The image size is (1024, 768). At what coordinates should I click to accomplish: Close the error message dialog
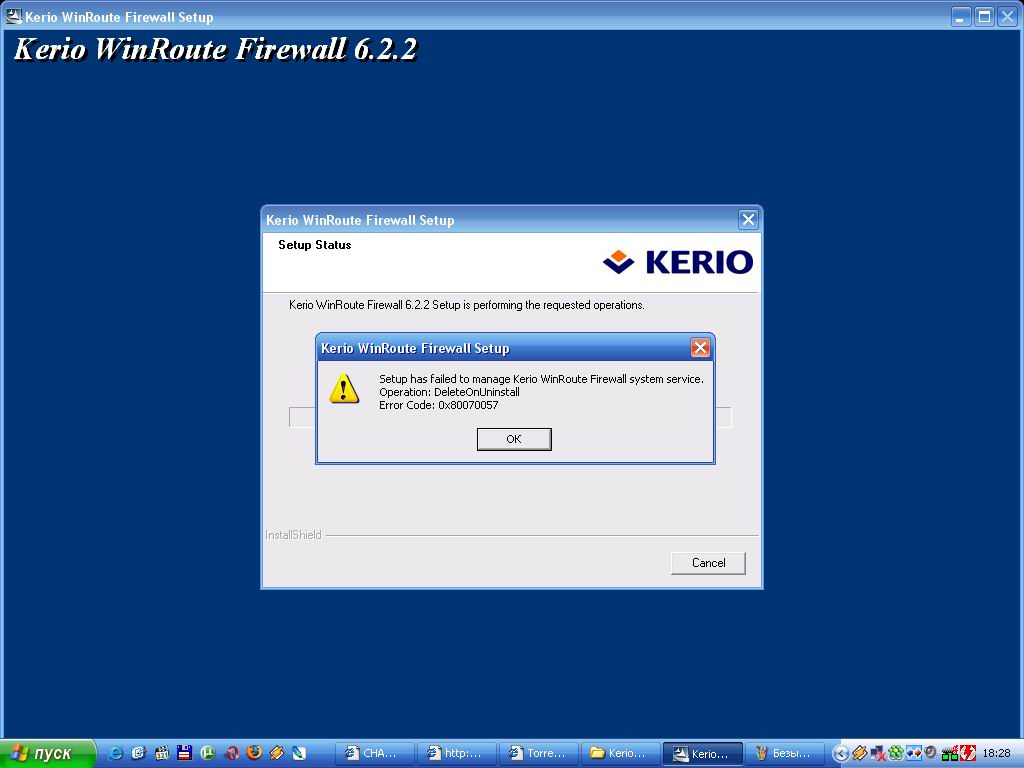[x=700, y=347]
